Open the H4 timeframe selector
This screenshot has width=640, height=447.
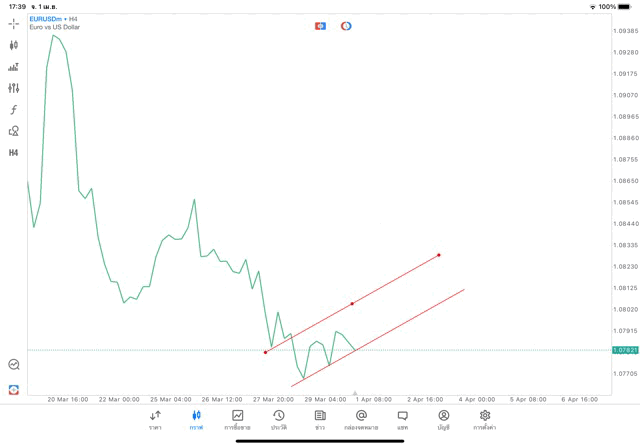(14, 153)
